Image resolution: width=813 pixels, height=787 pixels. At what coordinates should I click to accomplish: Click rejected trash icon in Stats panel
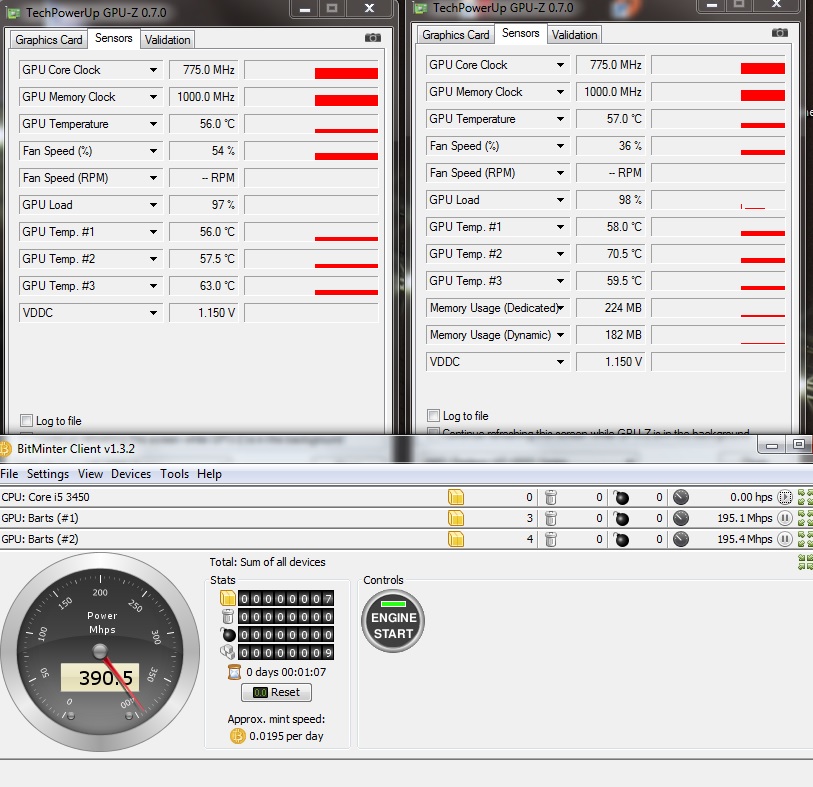(228, 616)
